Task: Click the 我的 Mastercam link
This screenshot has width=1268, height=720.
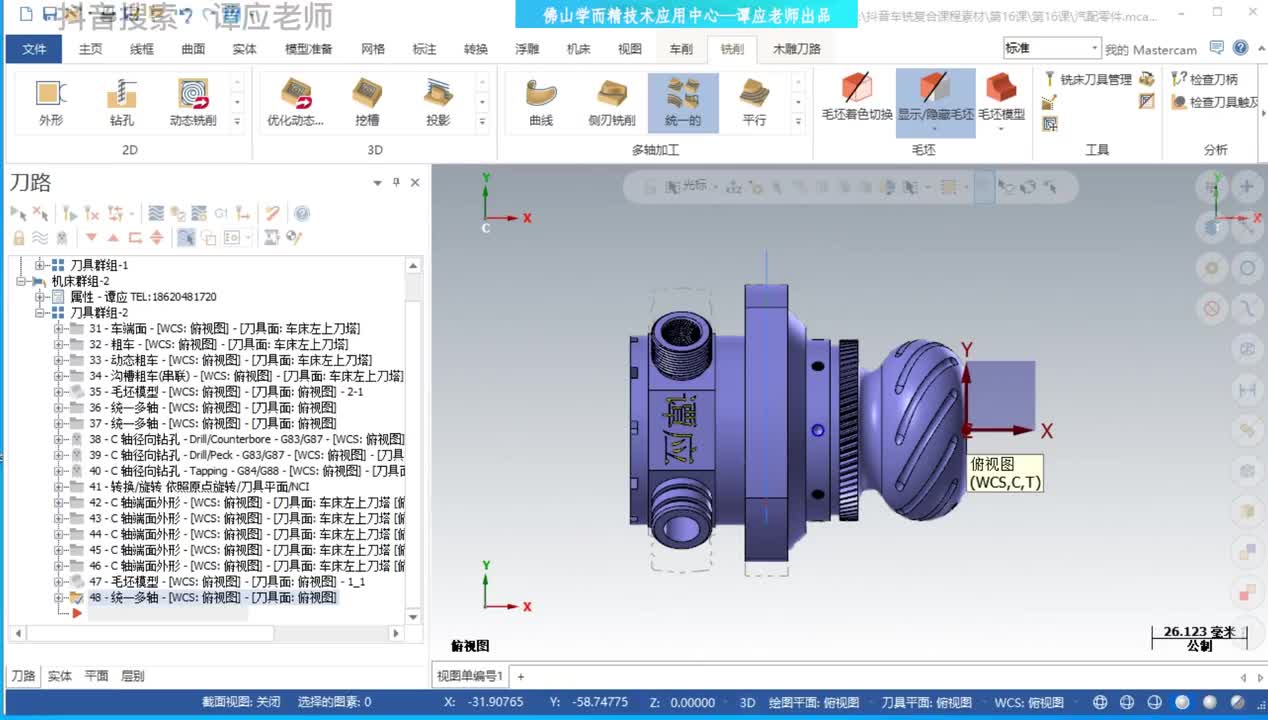Action: click(x=1151, y=49)
